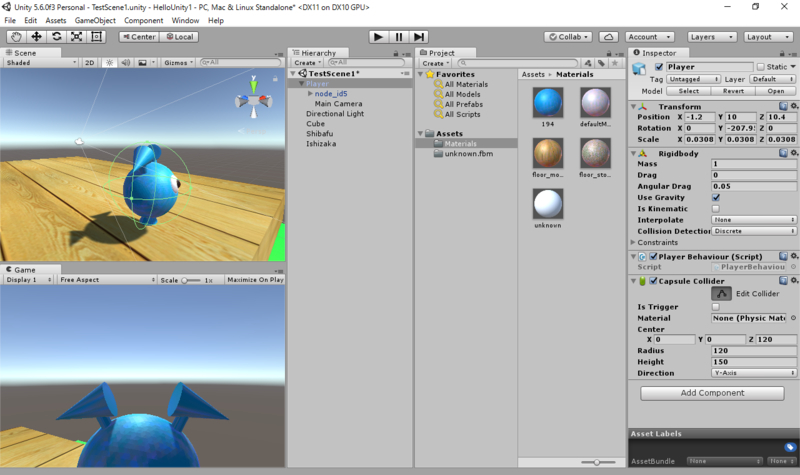This screenshot has height=475, width=800.
Task: Select the Scale tool
Action: tap(77, 37)
